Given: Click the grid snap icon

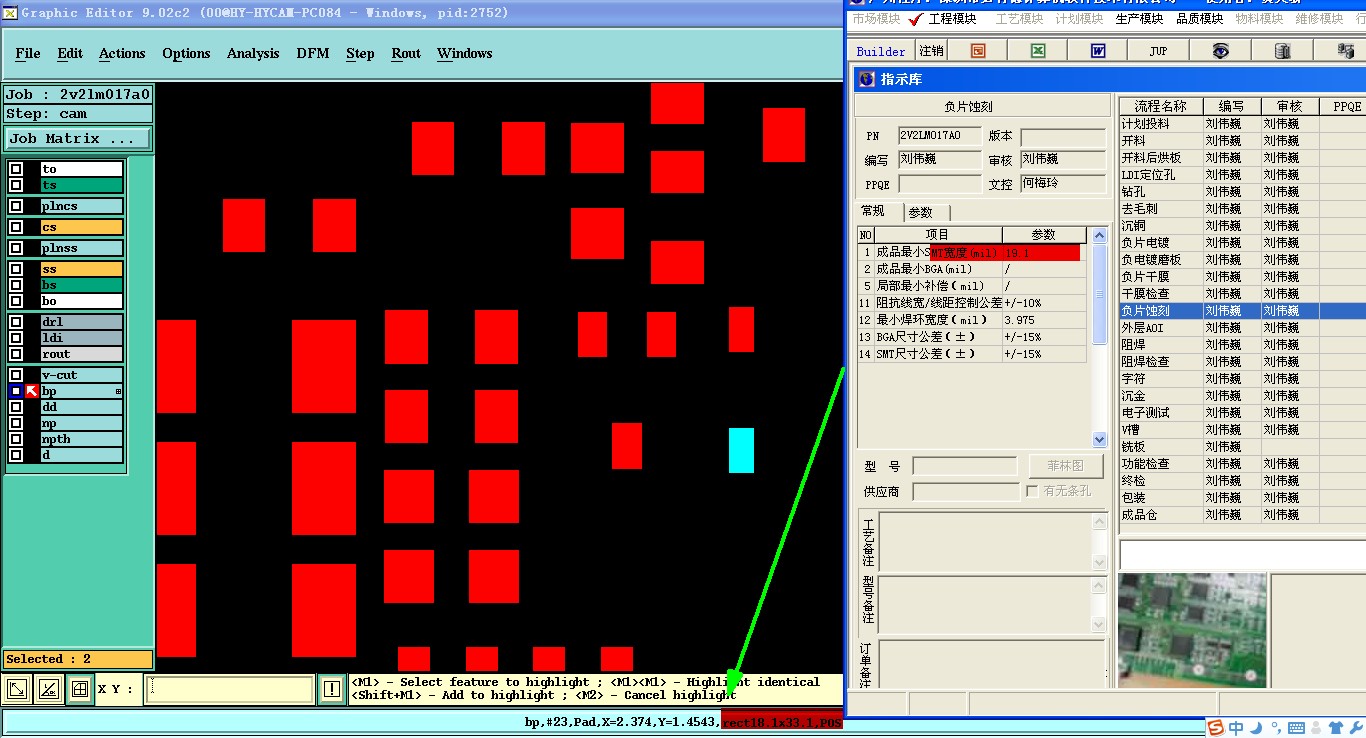Looking at the screenshot, I should pos(80,689).
